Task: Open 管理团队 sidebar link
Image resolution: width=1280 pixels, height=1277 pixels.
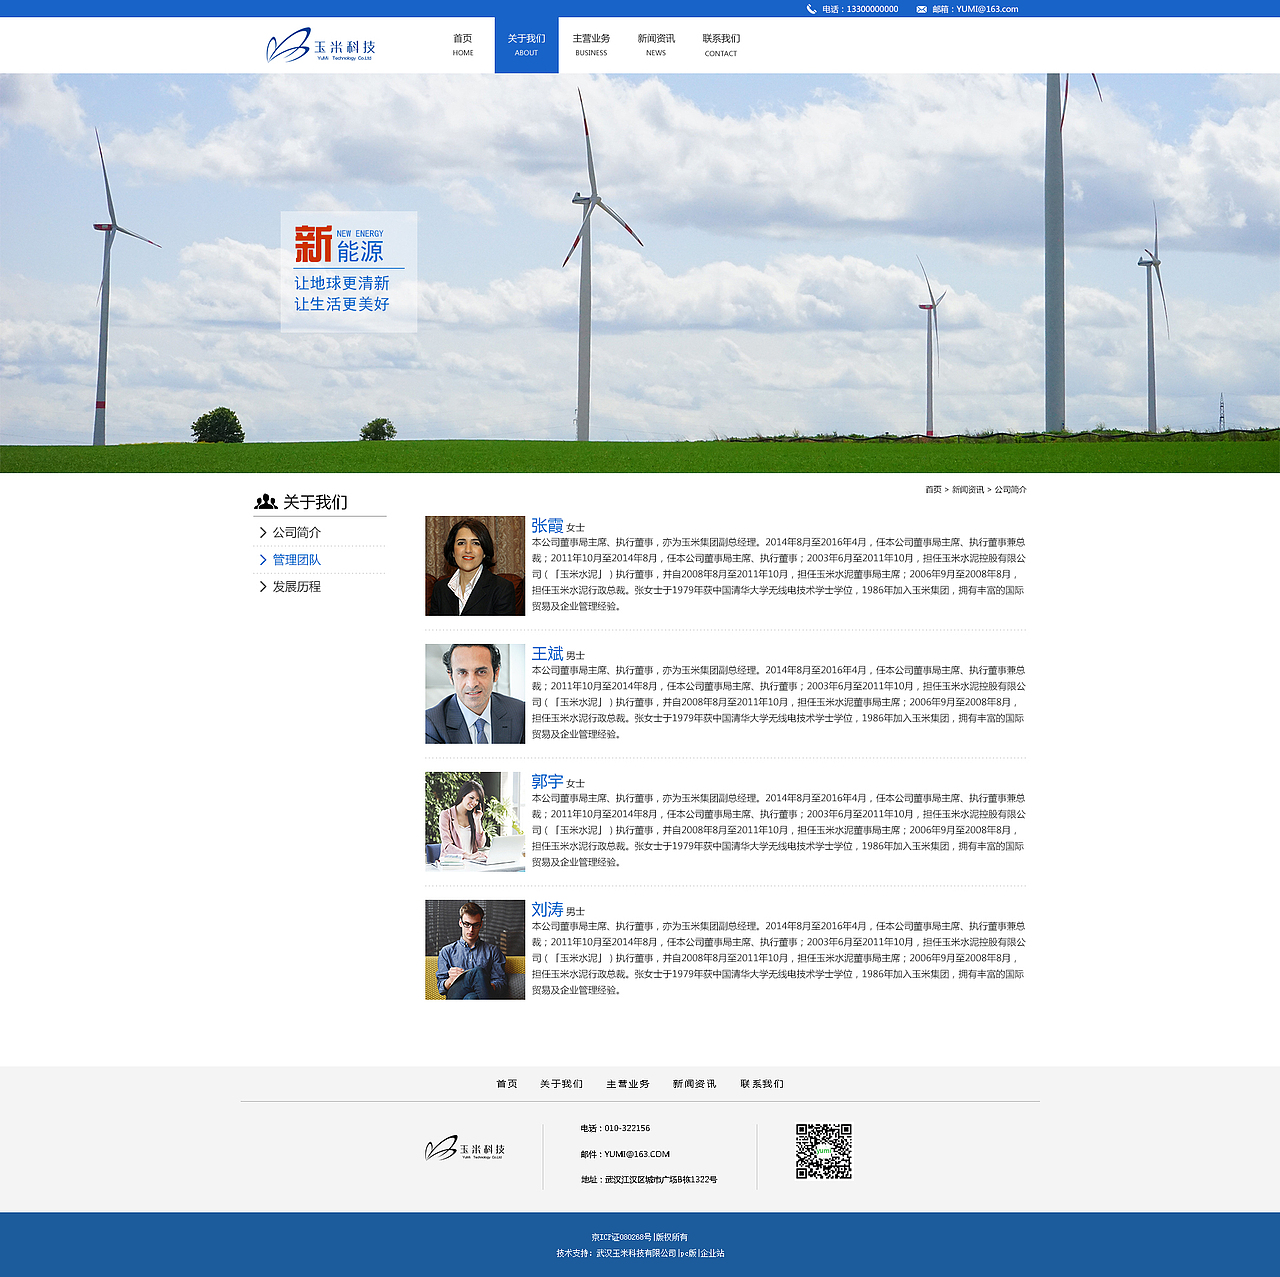Action: pos(297,560)
